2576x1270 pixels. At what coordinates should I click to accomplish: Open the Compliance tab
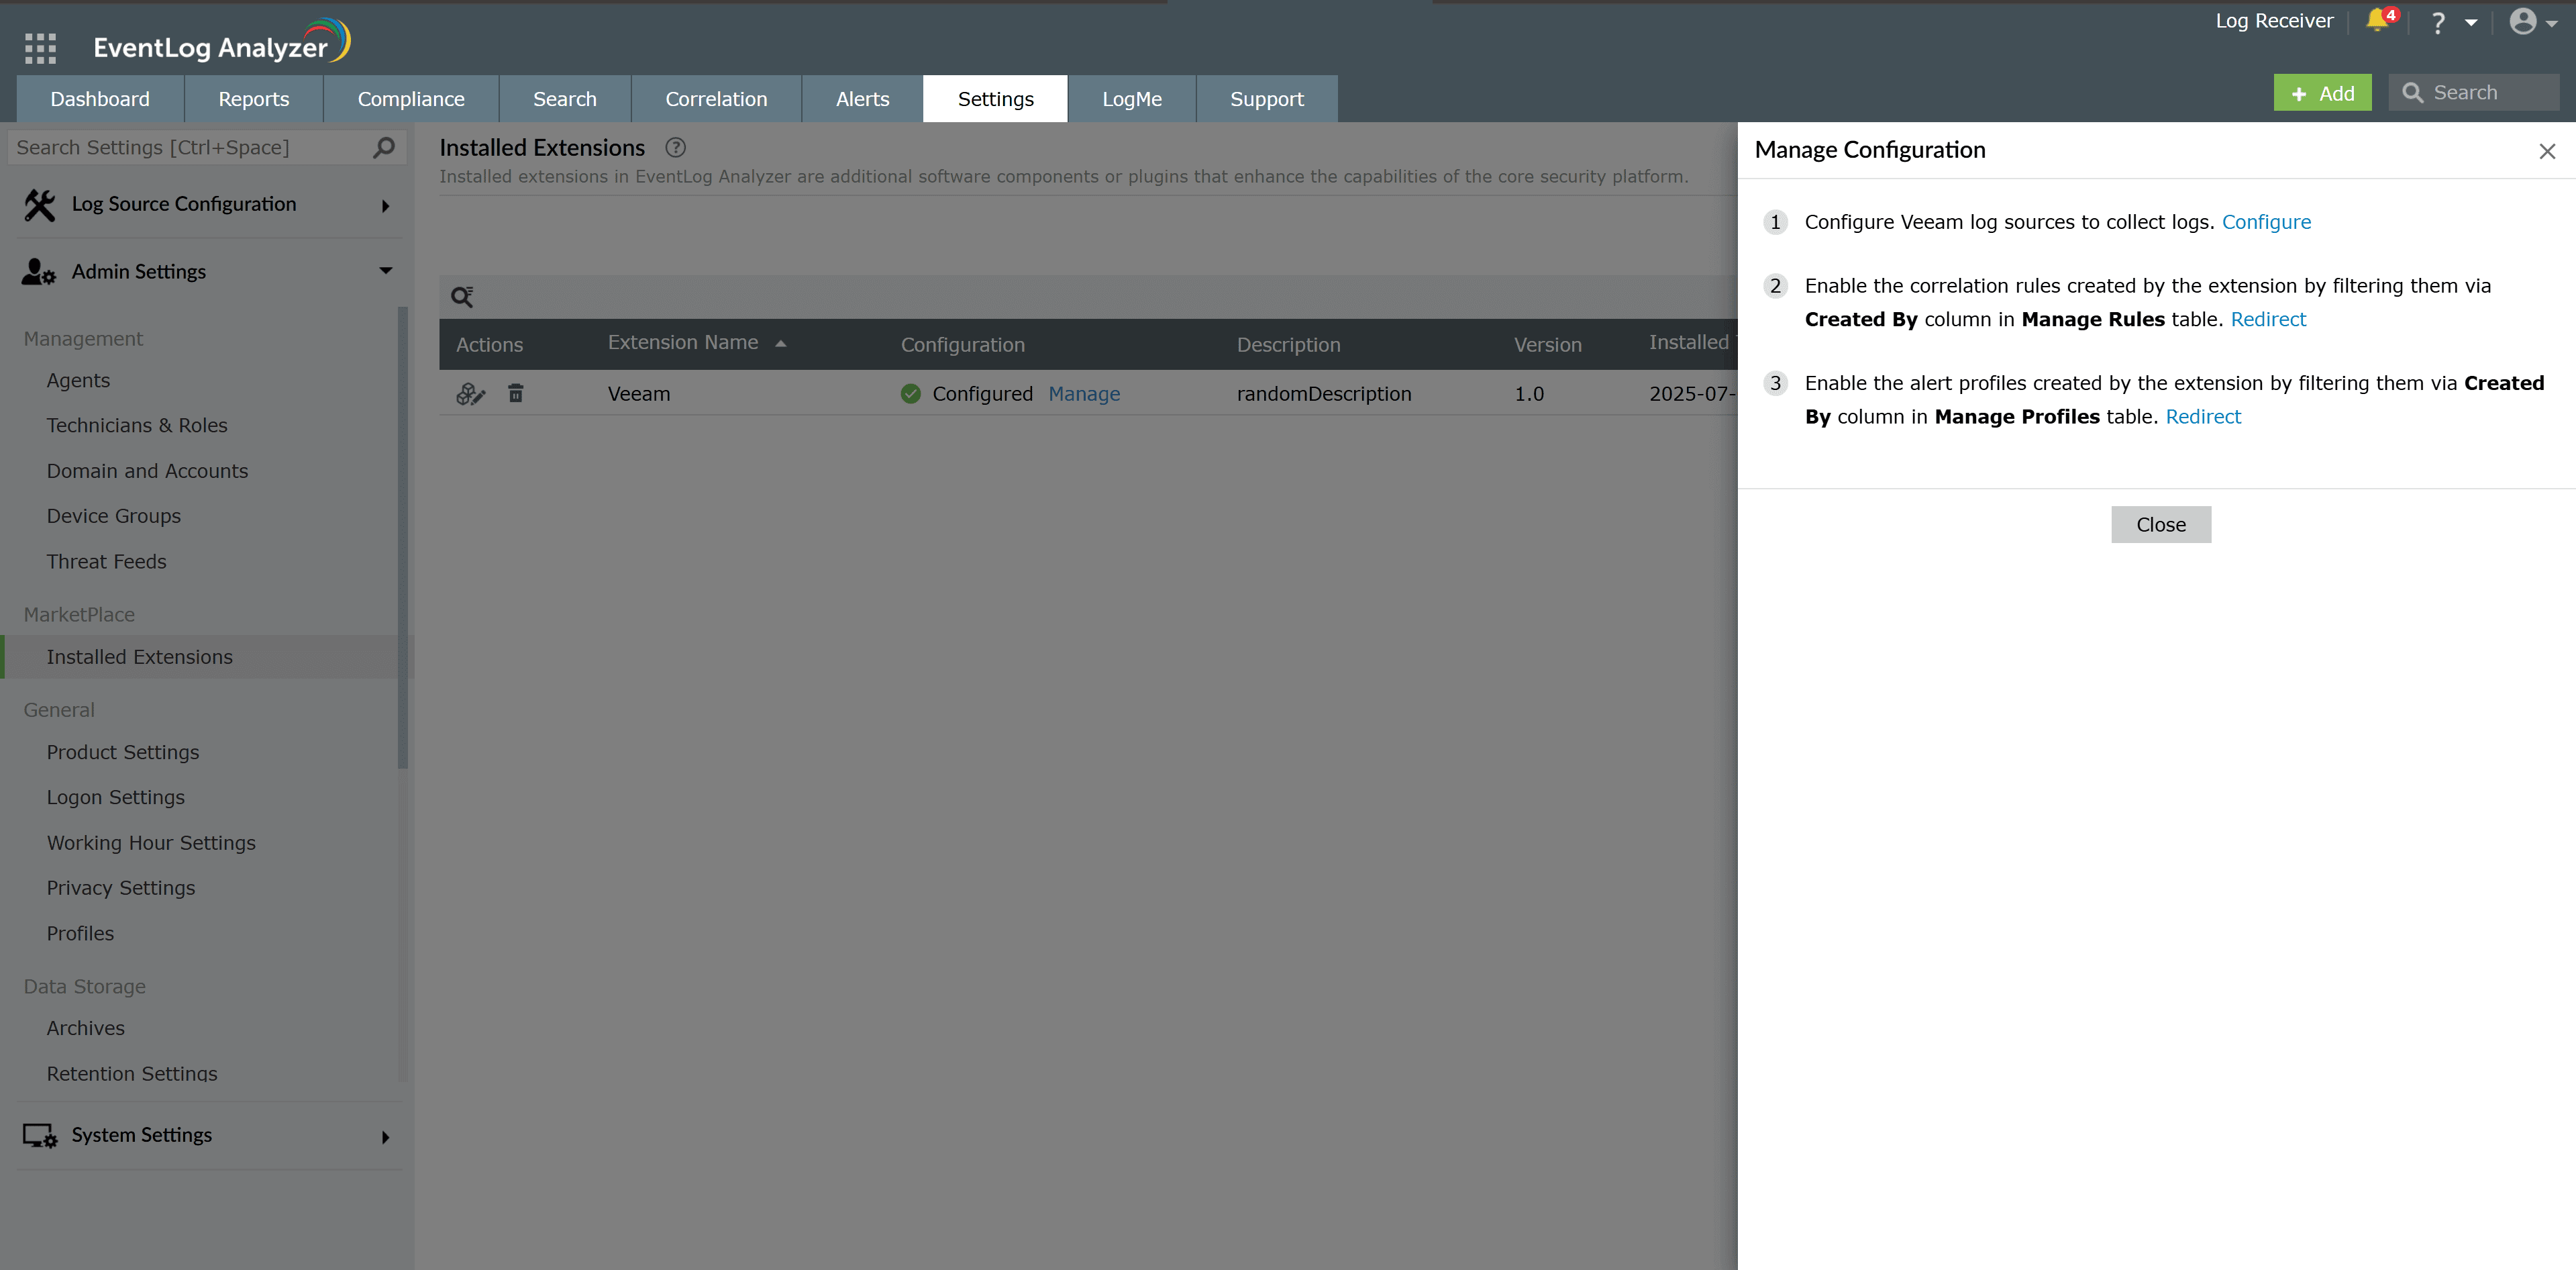(411, 99)
